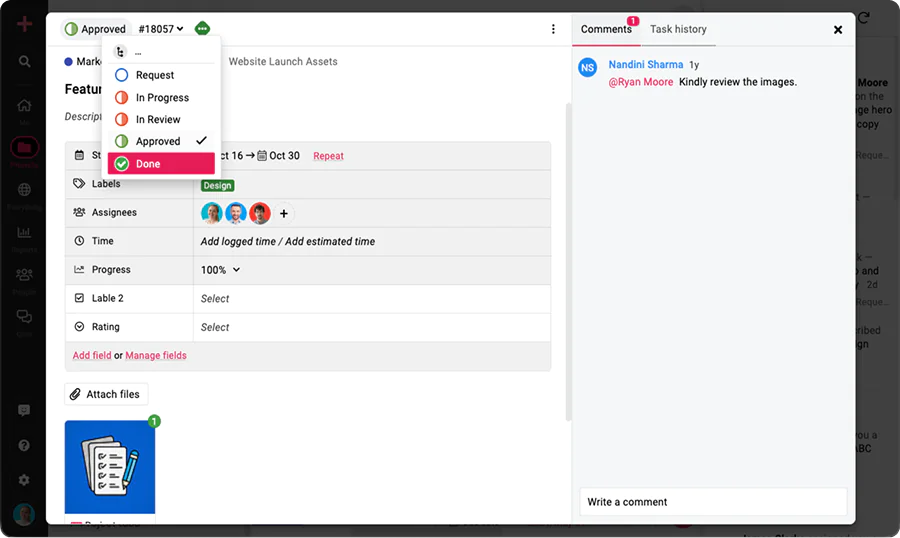Viewport: 900px width, 538px height.
Task: Click NS avatar of commenter
Action: [587, 68]
